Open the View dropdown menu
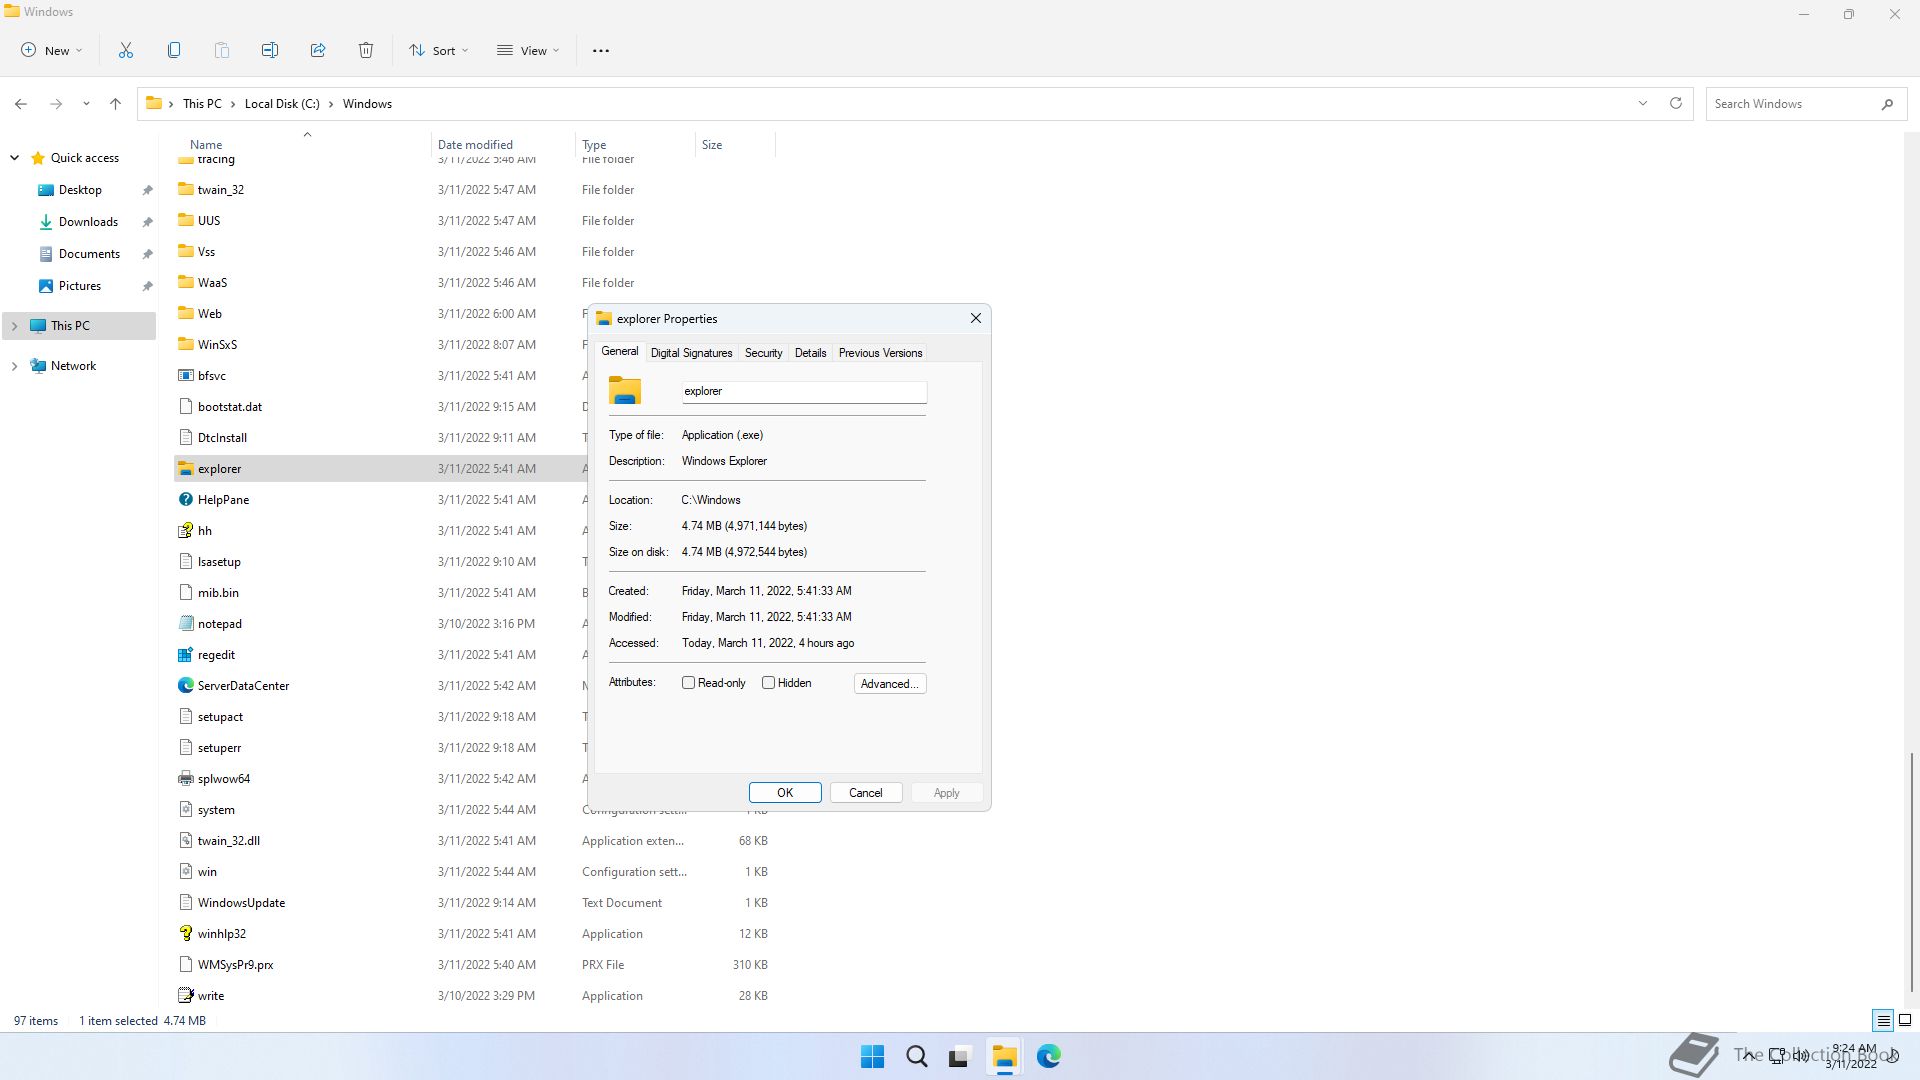Screen dimensions: 1920x1080 point(529,50)
